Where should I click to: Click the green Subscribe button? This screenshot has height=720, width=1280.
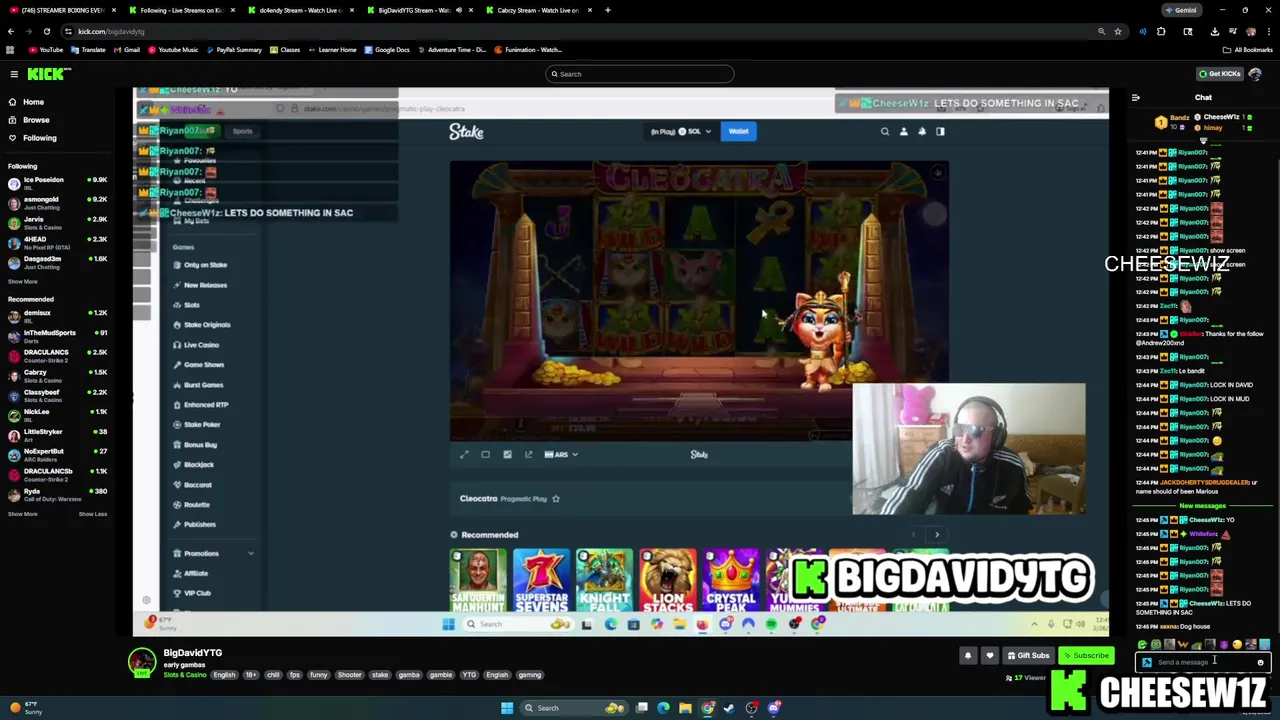coord(1086,656)
